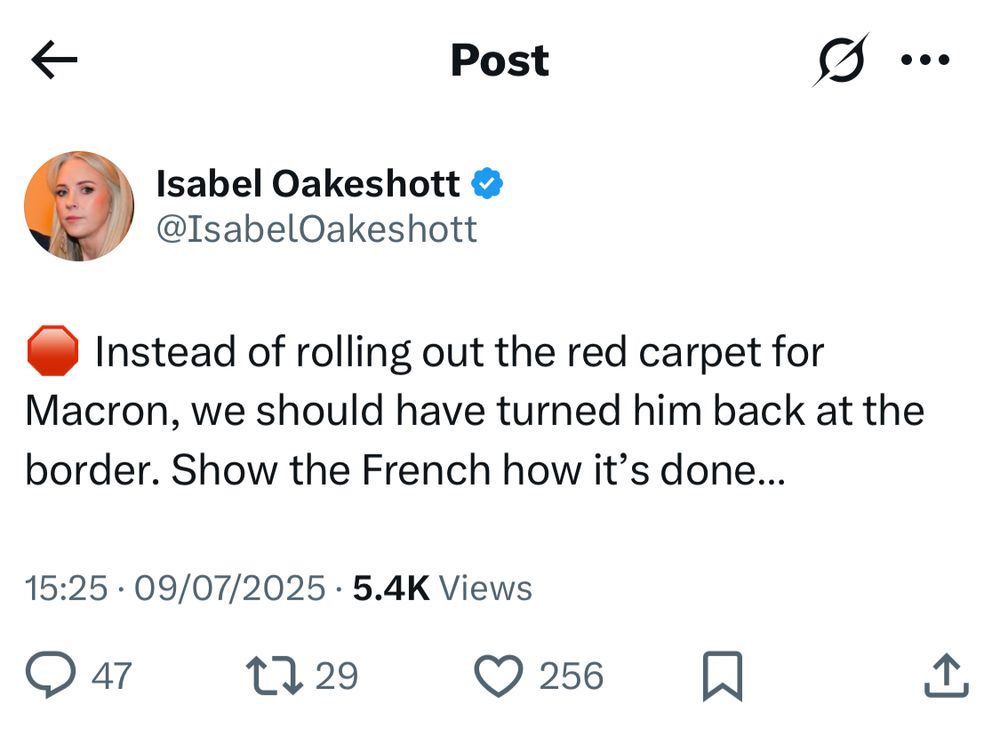Click the display name Isabel Oakeshott
The image size is (1000, 754).
308,184
